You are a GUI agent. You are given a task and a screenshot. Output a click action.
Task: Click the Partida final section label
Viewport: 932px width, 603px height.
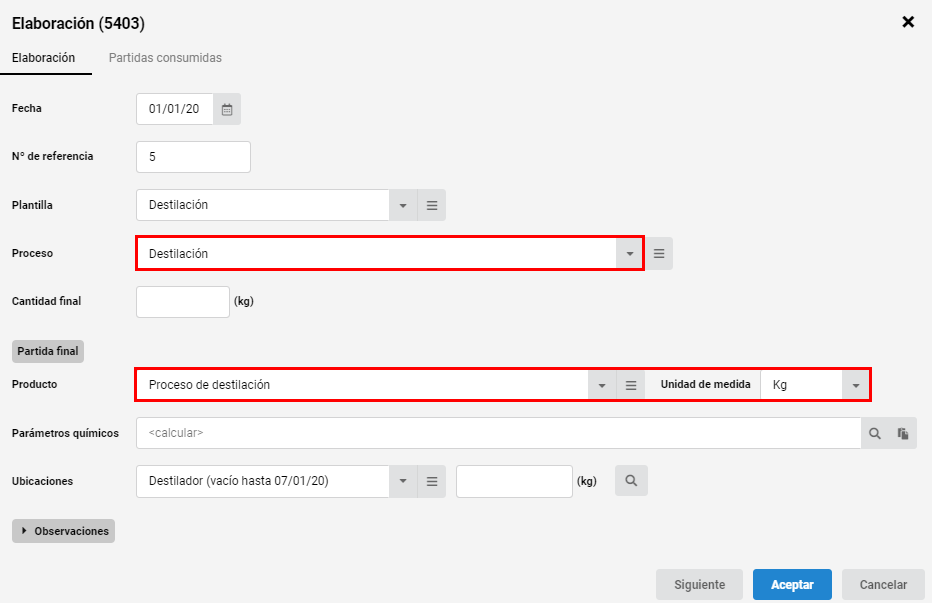(x=48, y=351)
